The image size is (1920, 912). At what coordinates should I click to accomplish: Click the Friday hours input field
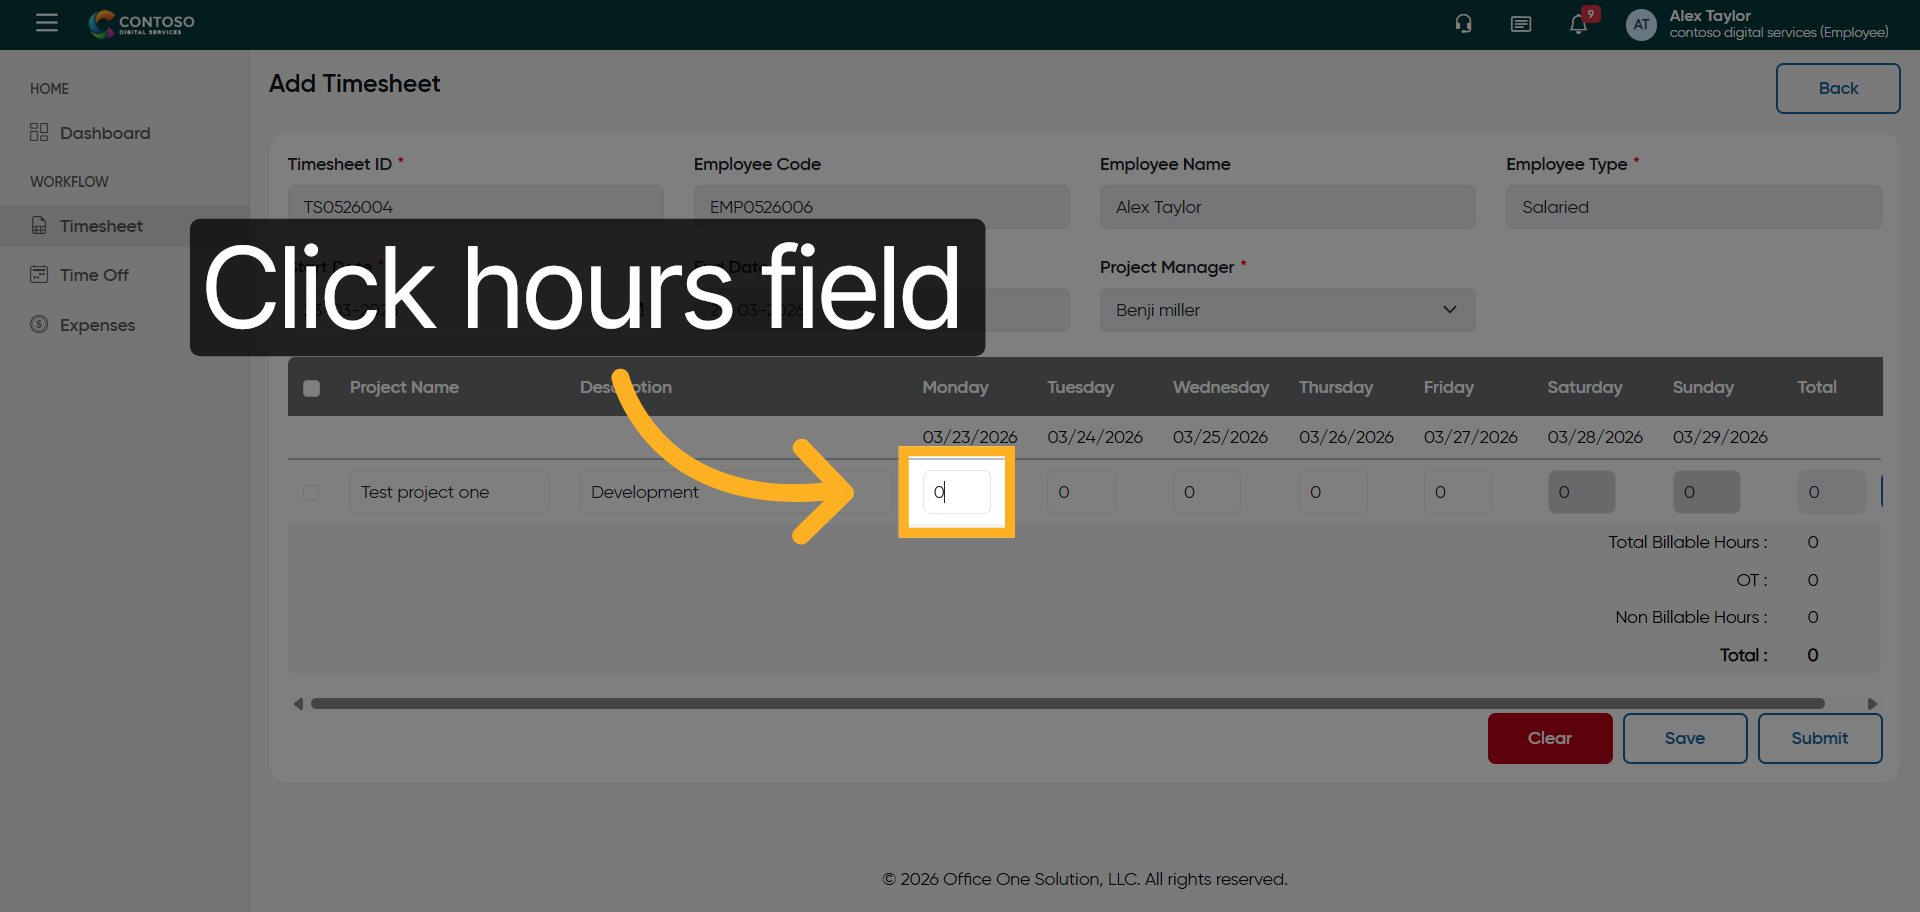[1457, 492]
